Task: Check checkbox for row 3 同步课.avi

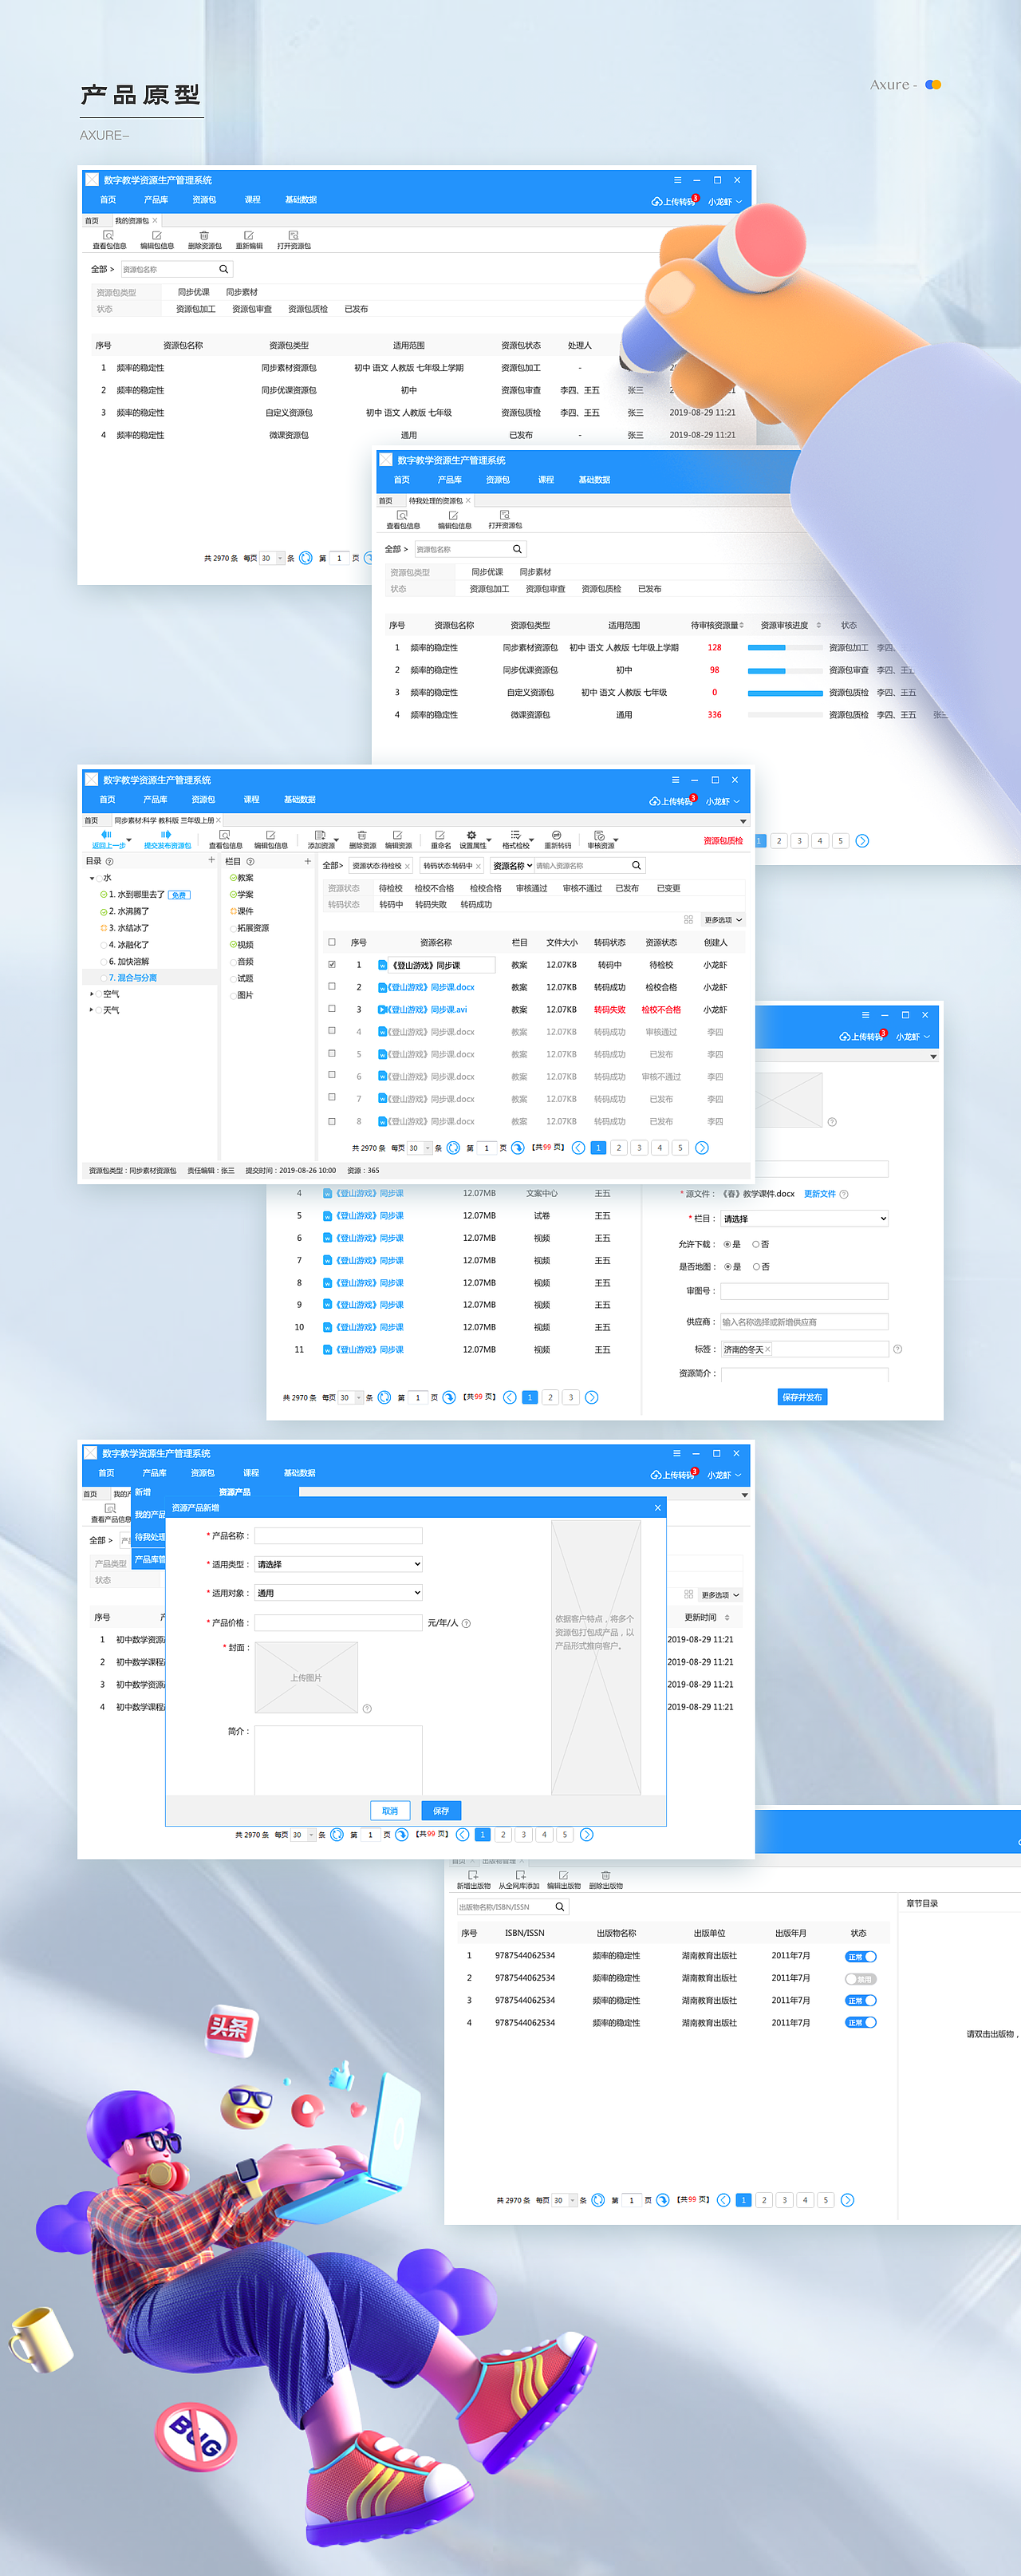Action: [332, 1009]
